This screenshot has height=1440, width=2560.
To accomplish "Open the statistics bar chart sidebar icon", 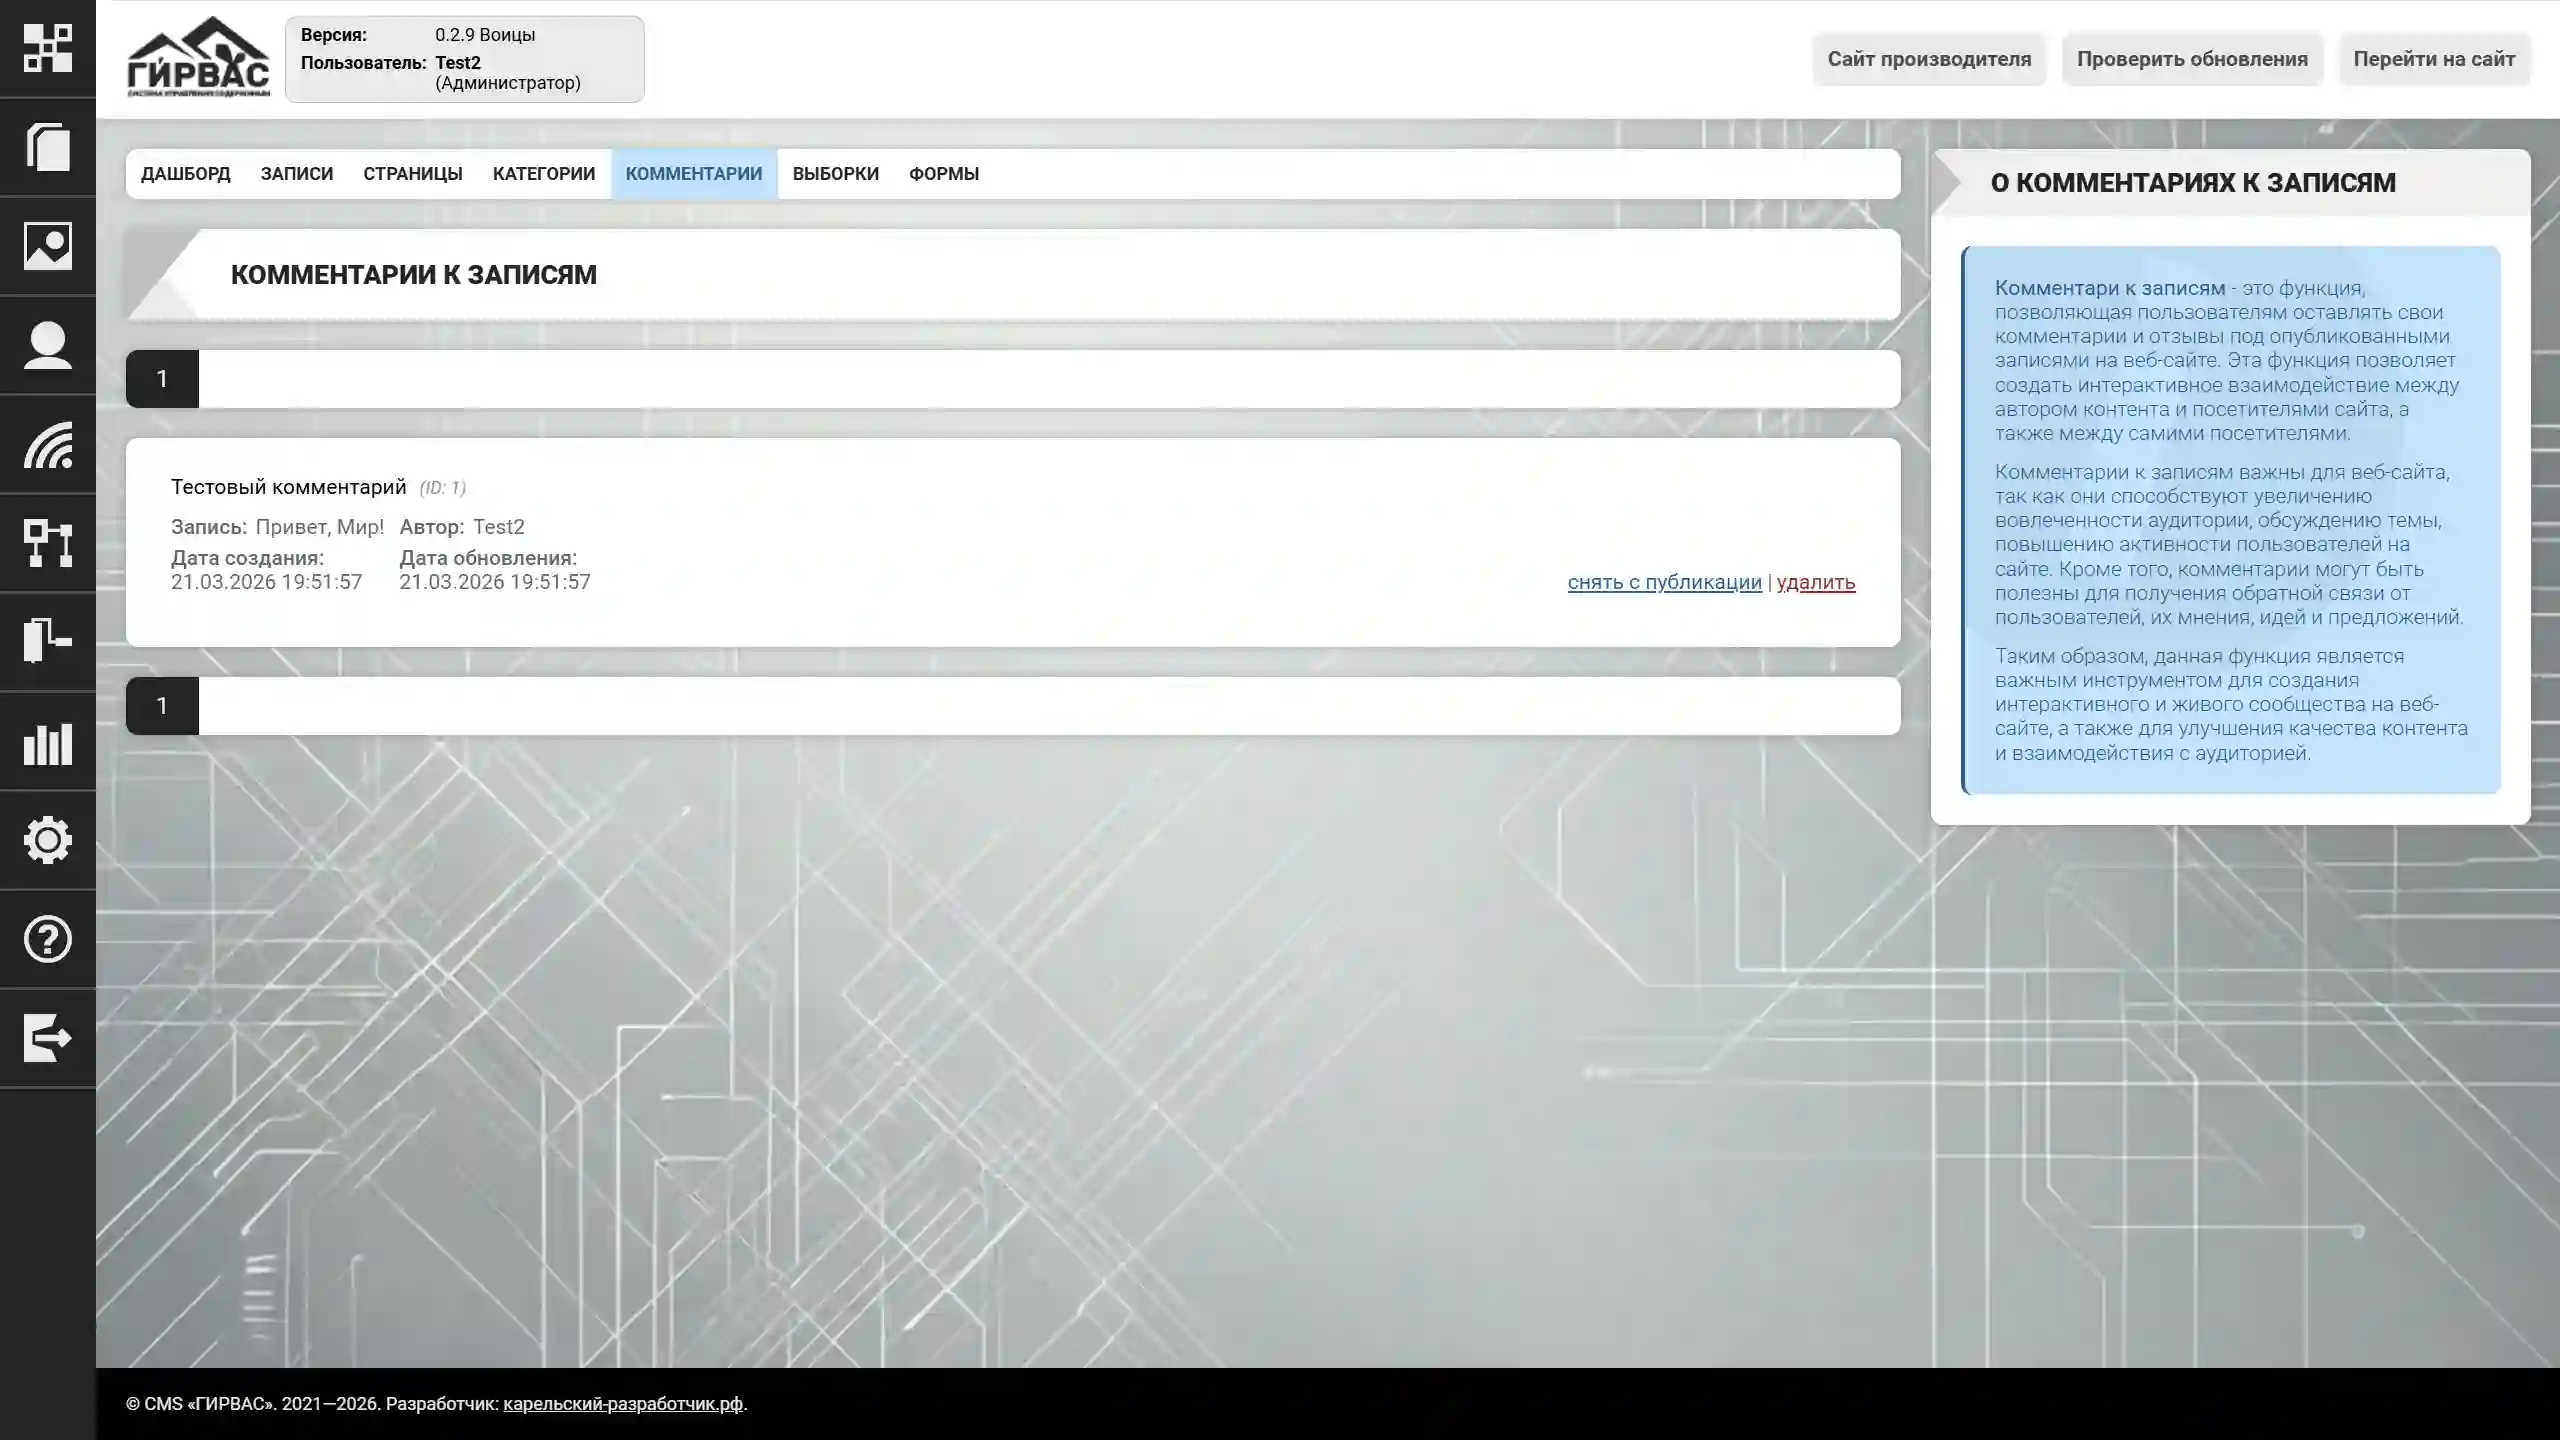I will pyautogui.click(x=47, y=742).
